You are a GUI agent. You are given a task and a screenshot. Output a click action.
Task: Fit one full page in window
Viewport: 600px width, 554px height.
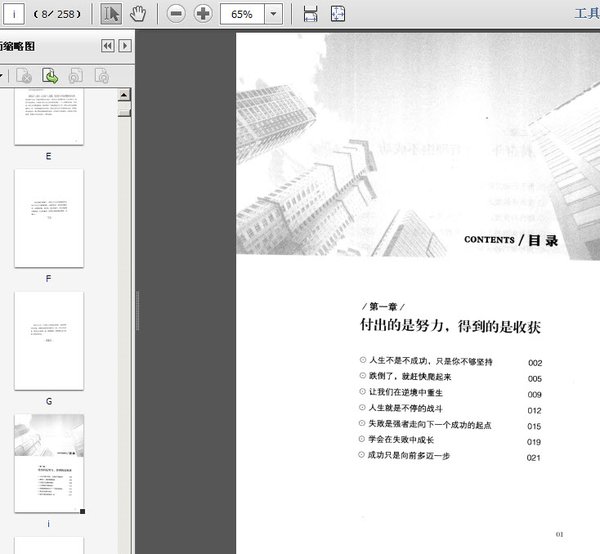338,14
